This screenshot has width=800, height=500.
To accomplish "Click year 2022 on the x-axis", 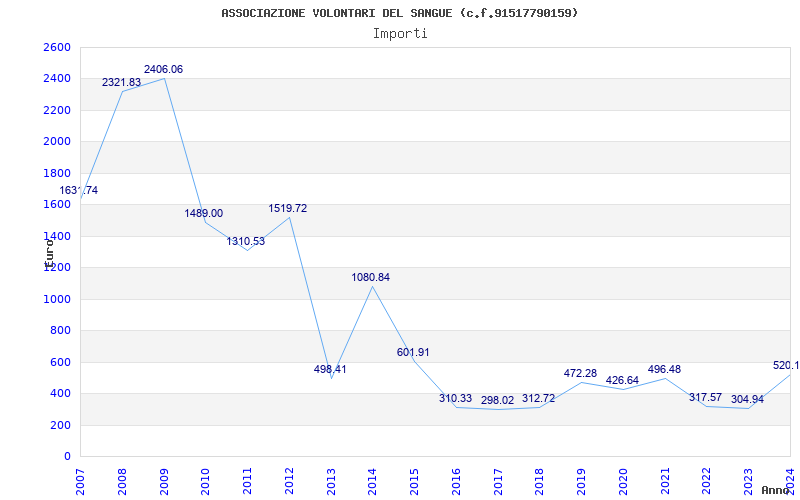I will (x=707, y=482).
